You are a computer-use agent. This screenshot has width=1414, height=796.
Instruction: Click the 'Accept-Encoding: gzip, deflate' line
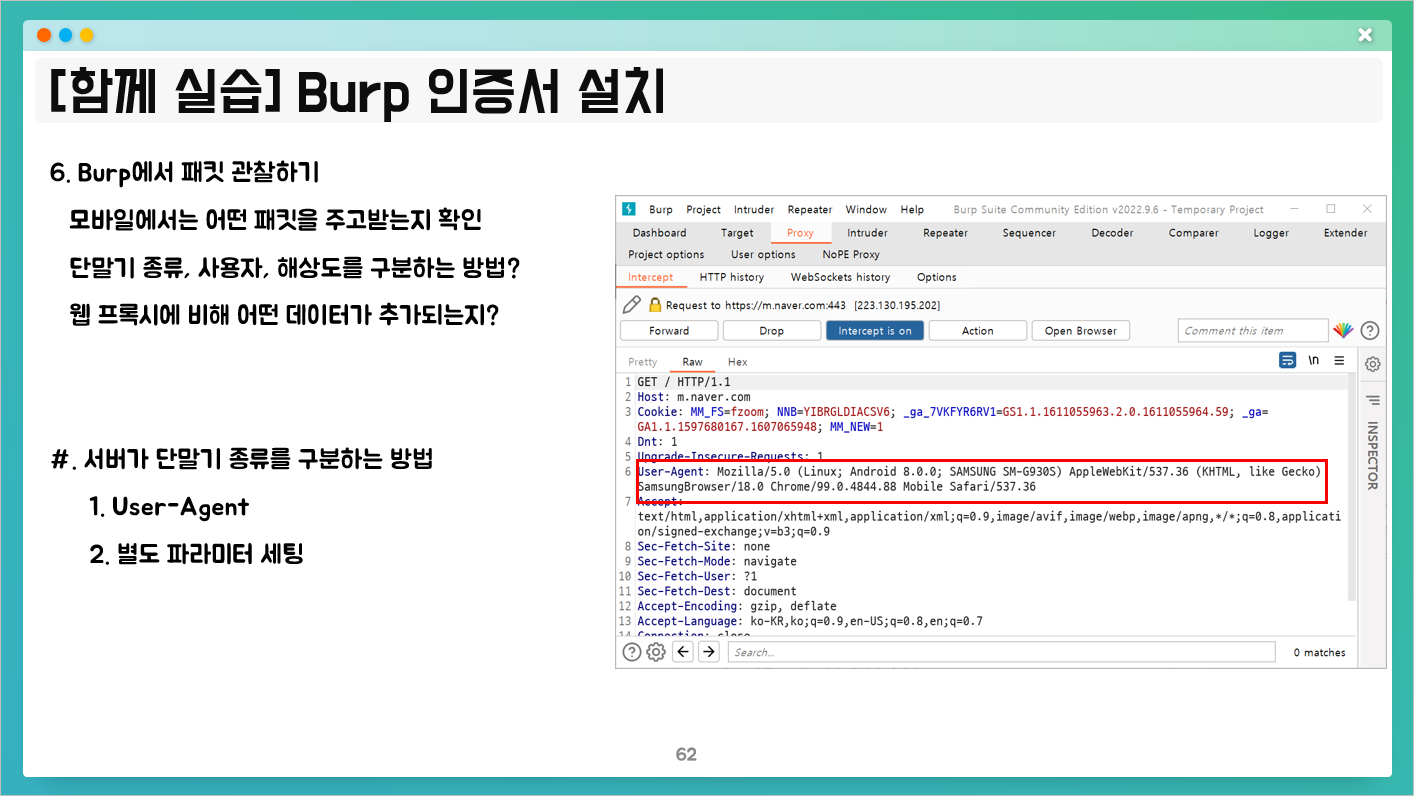[x=737, y=606]
